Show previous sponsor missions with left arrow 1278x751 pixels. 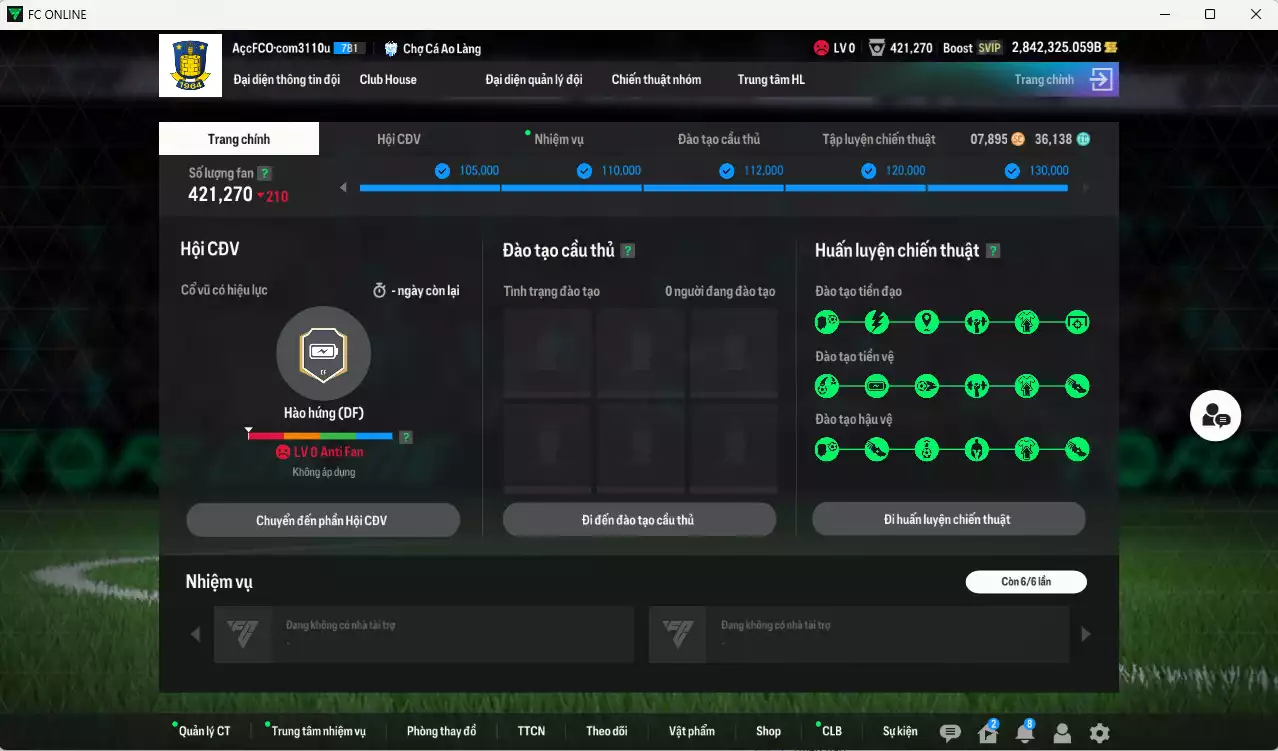click(195, 634)
